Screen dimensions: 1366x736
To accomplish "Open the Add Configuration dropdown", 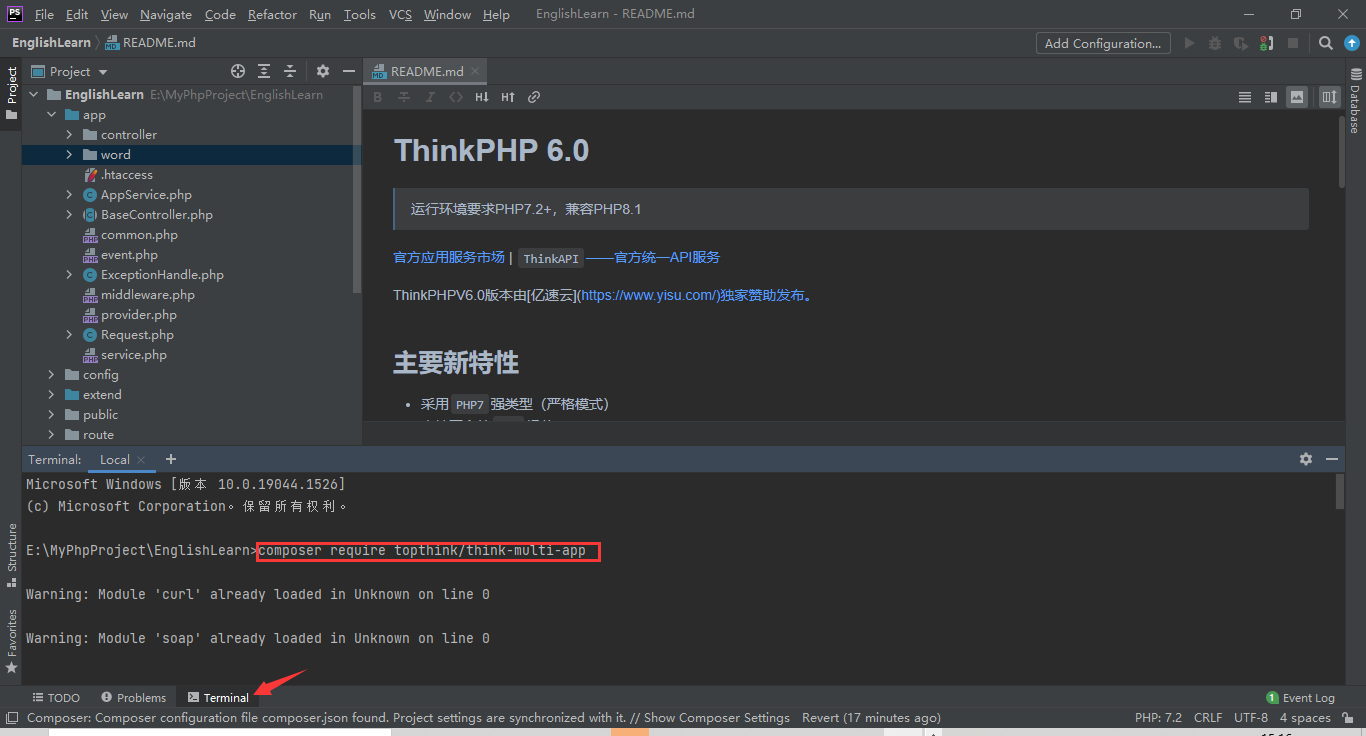I will click(1102, 43).
